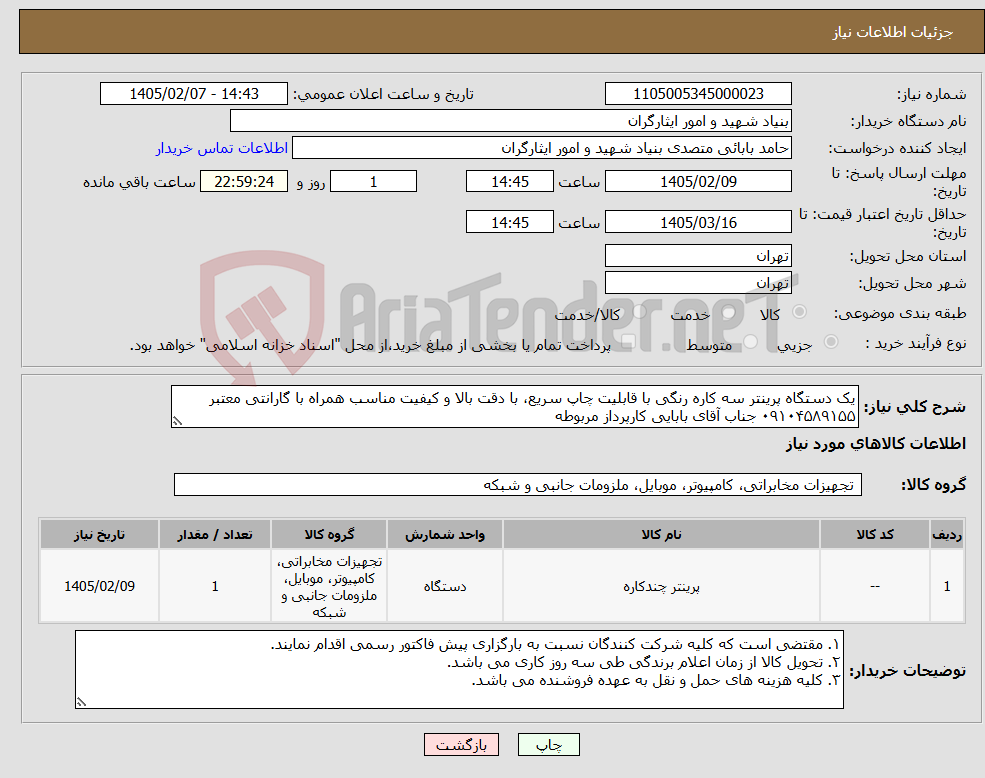Click the page title جزئیات اطلاعات نیاز

tap(893, 32)
